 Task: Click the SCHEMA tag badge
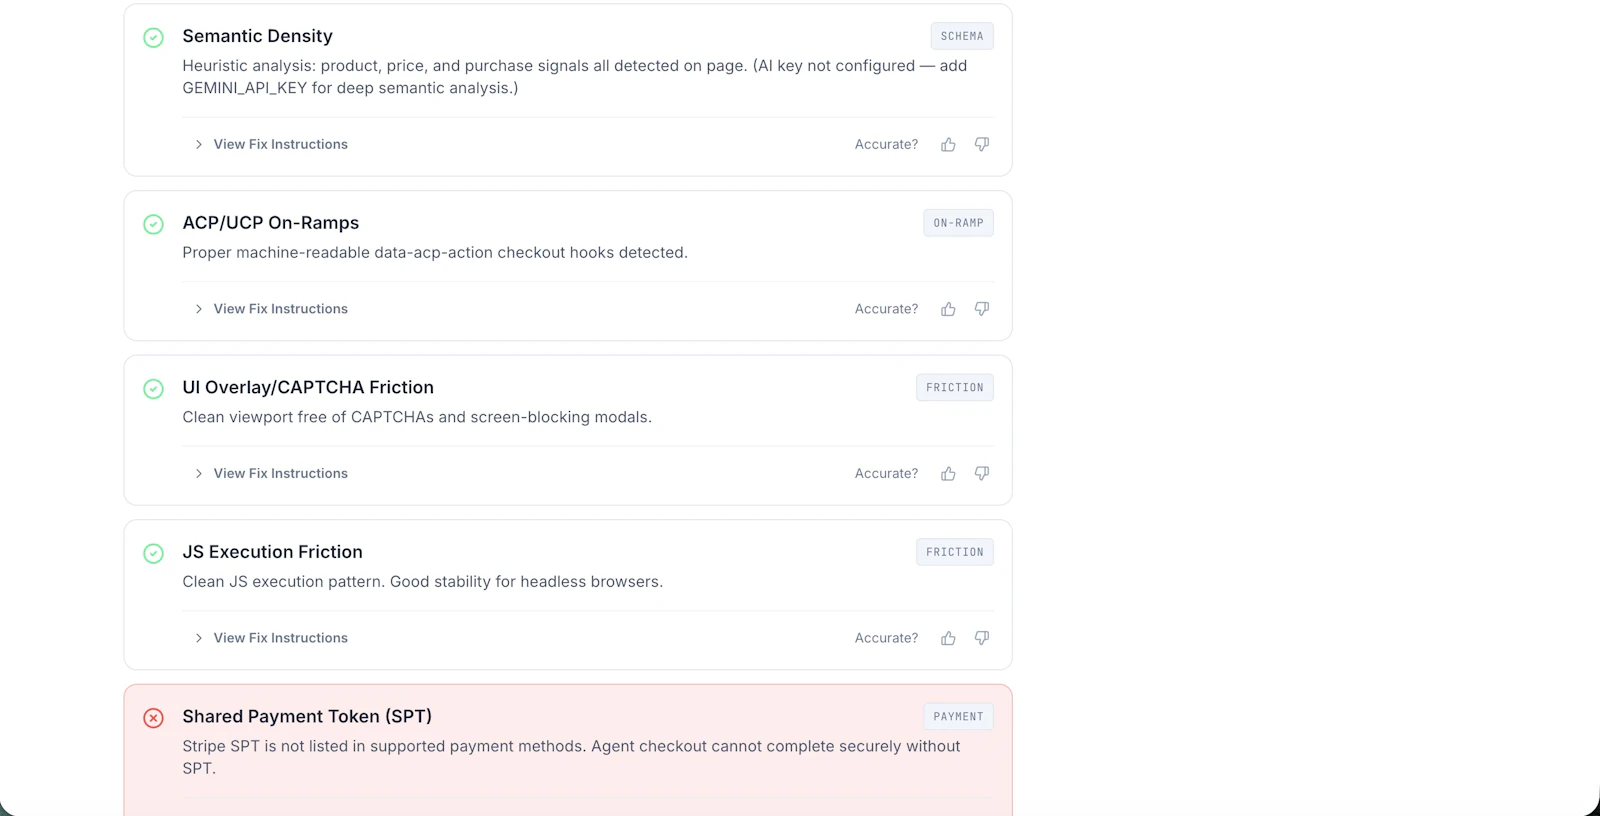pyautogui.click(x=962, y=36)
